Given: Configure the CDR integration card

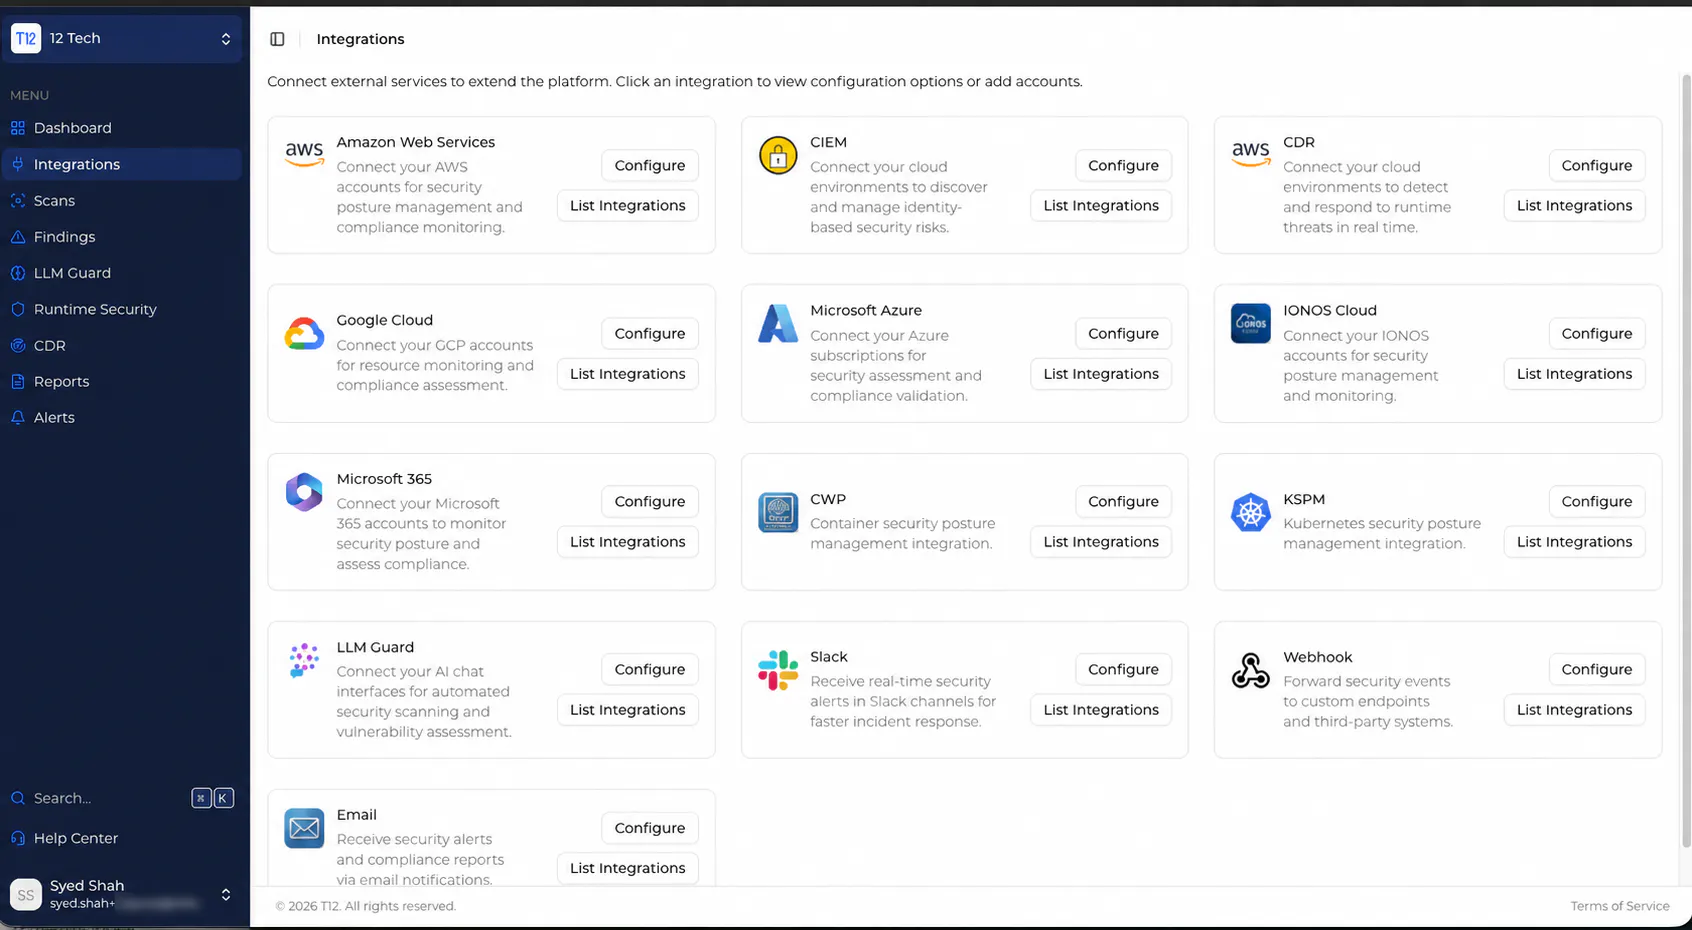Looking at the screenshot, I should (1597, 166).
